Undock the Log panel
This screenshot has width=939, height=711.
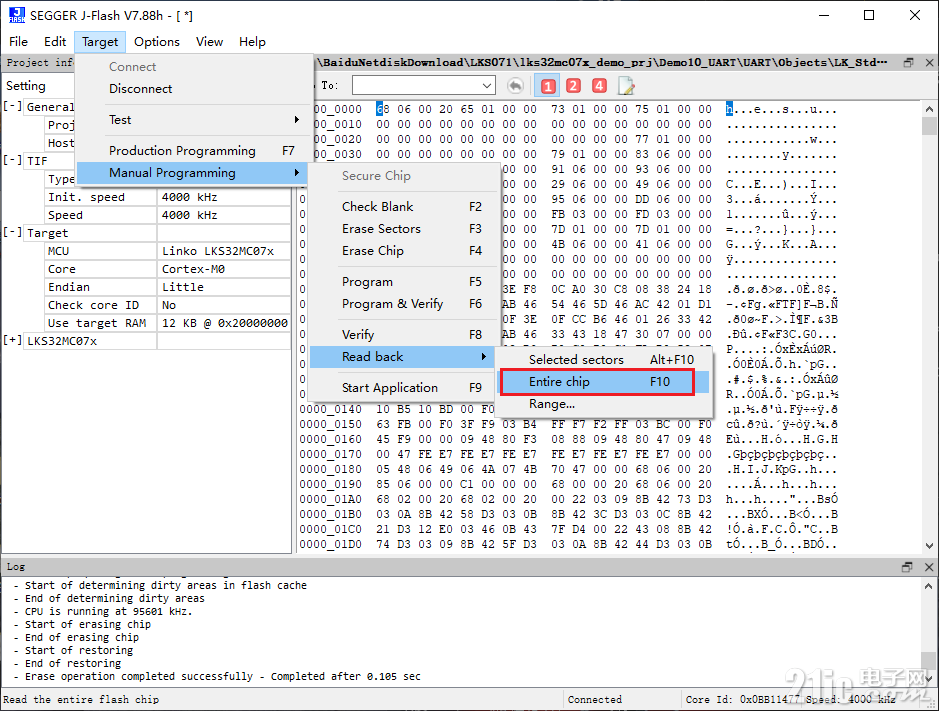[907, 567]
